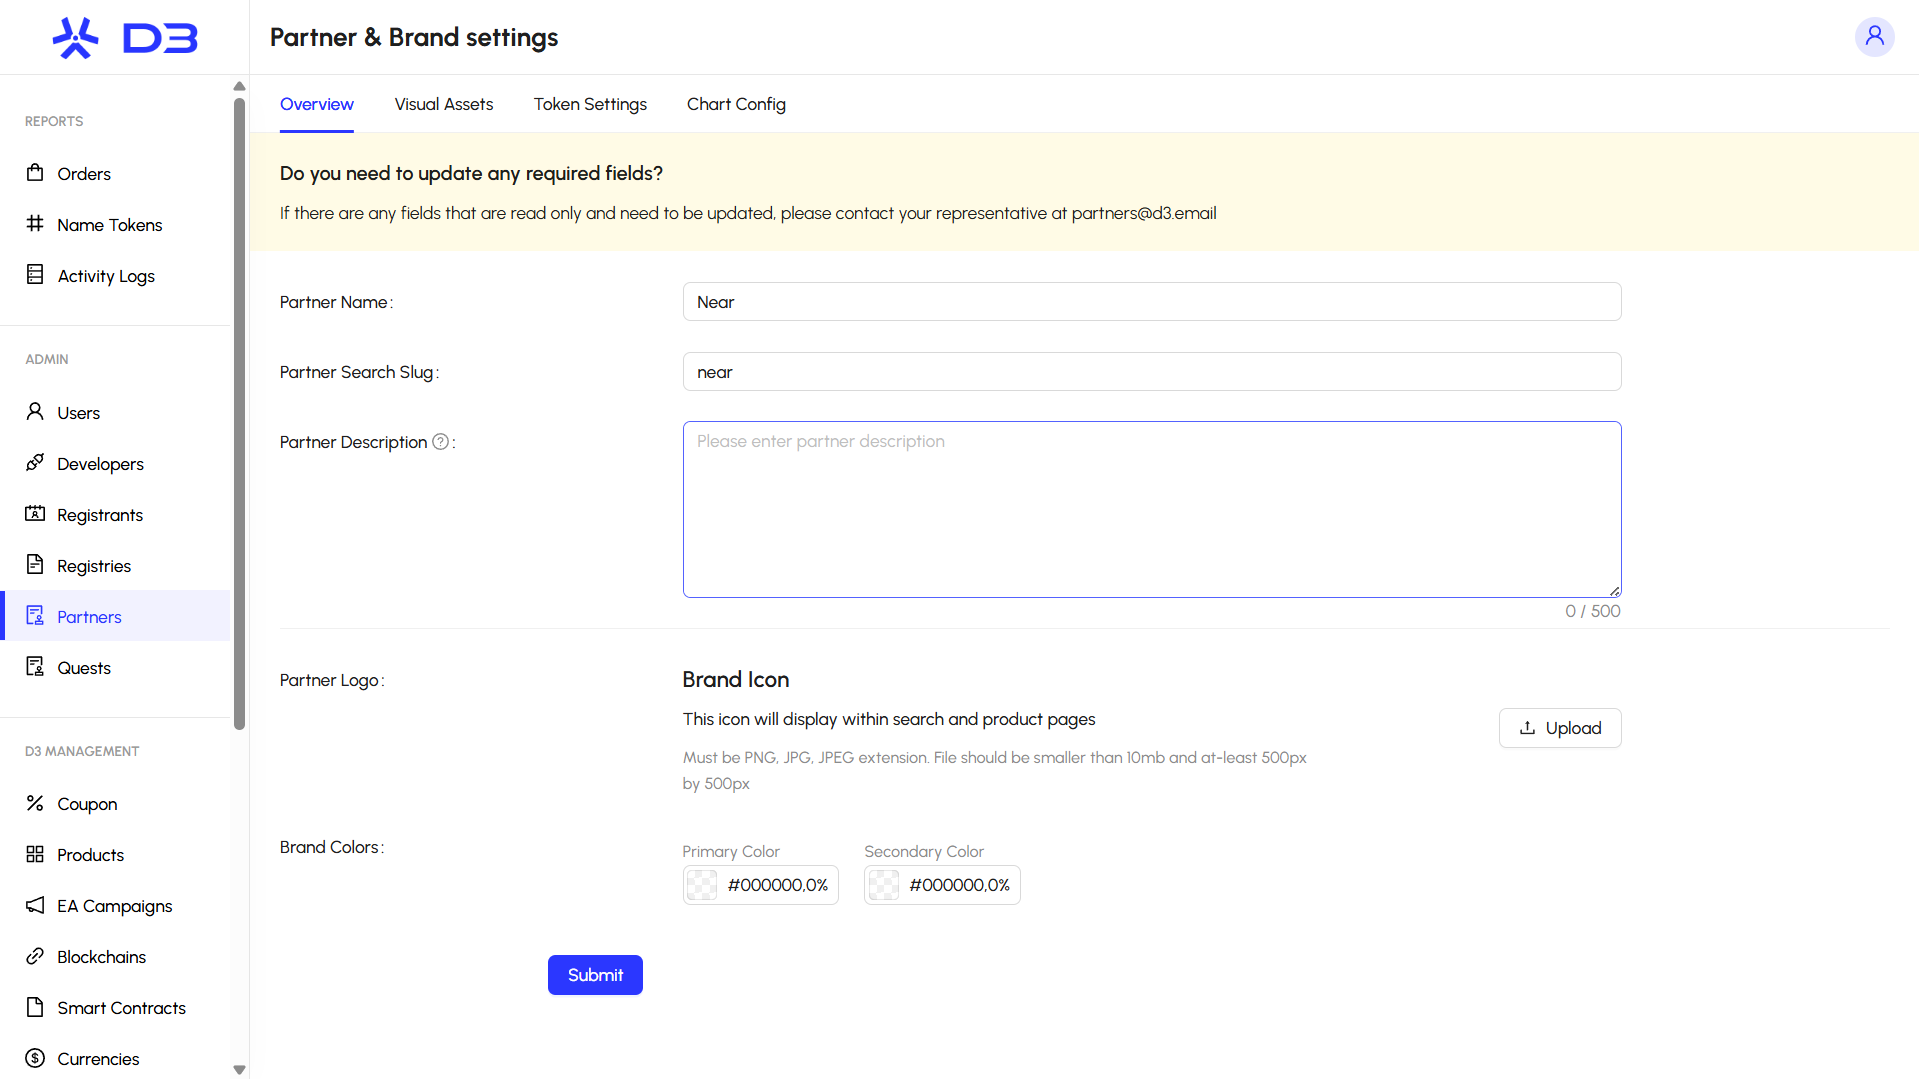1919x1079 pixels.
Task: Click the Primary Color hex value
Action: coord(778,885)
